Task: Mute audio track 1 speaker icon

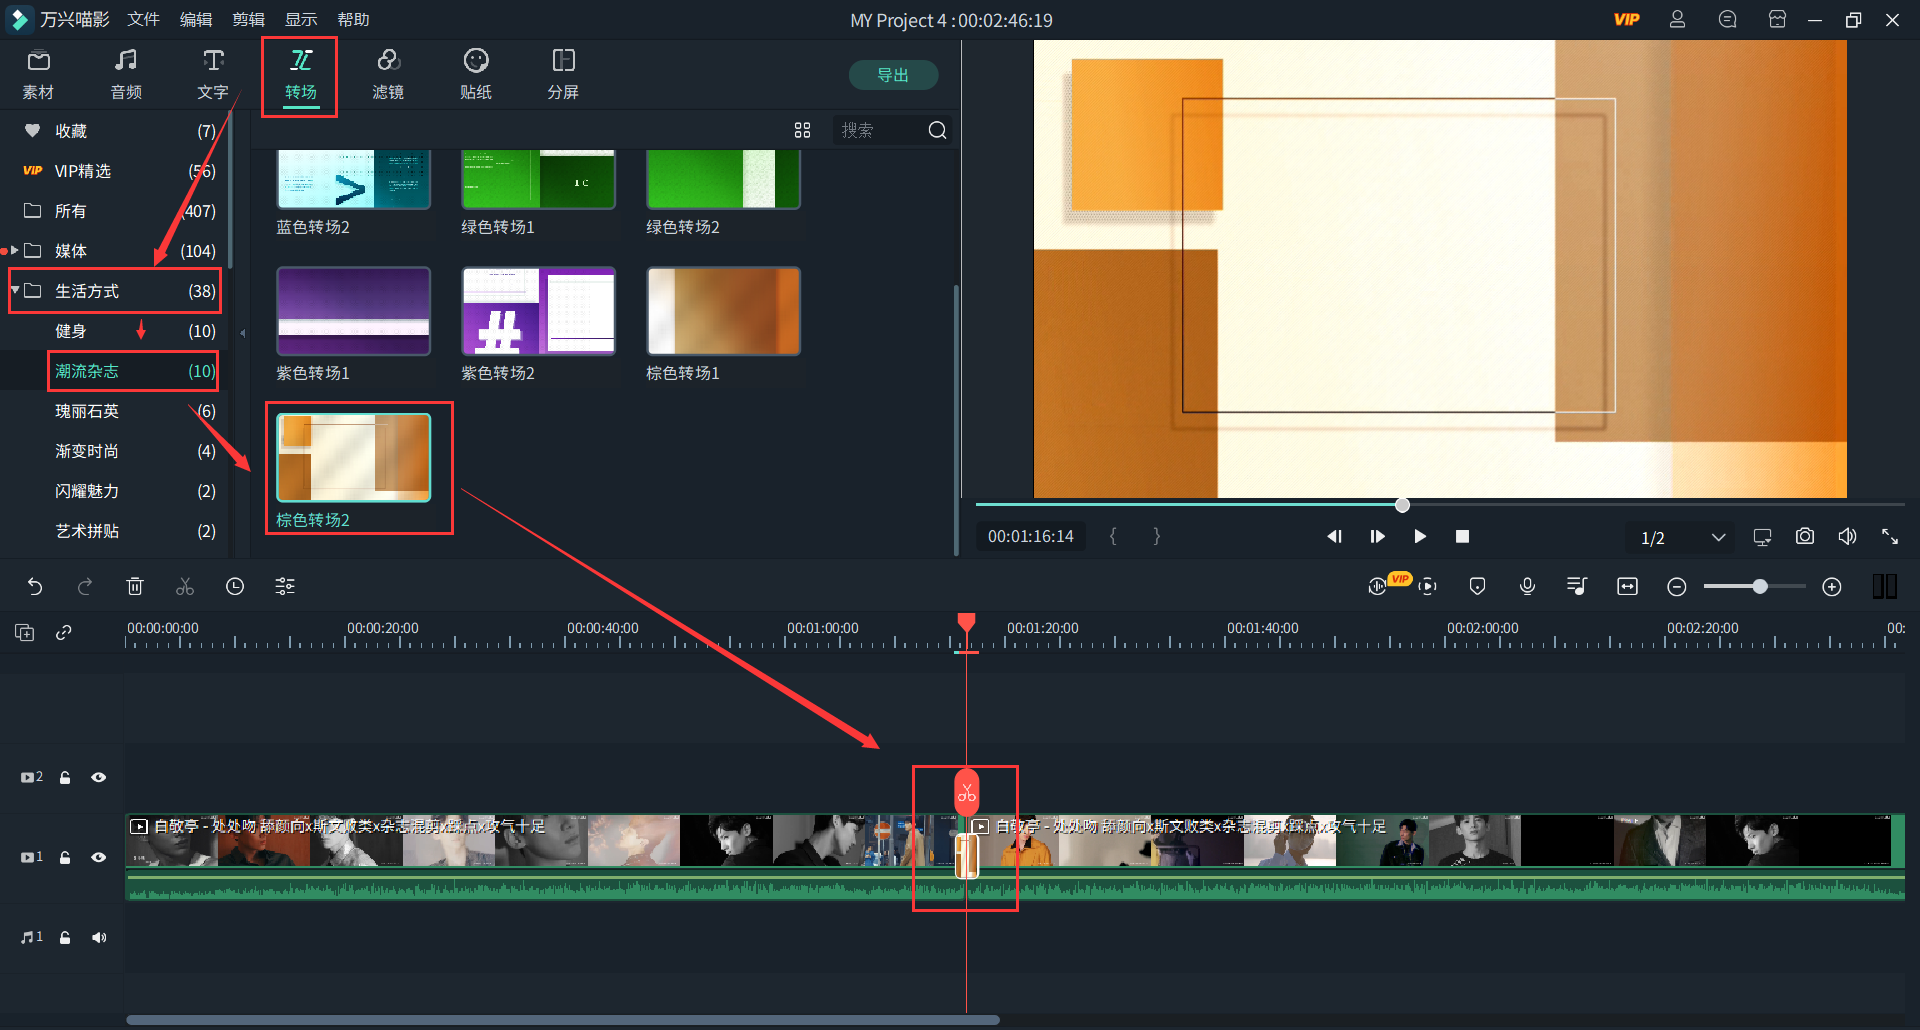Action: point(99,937)
